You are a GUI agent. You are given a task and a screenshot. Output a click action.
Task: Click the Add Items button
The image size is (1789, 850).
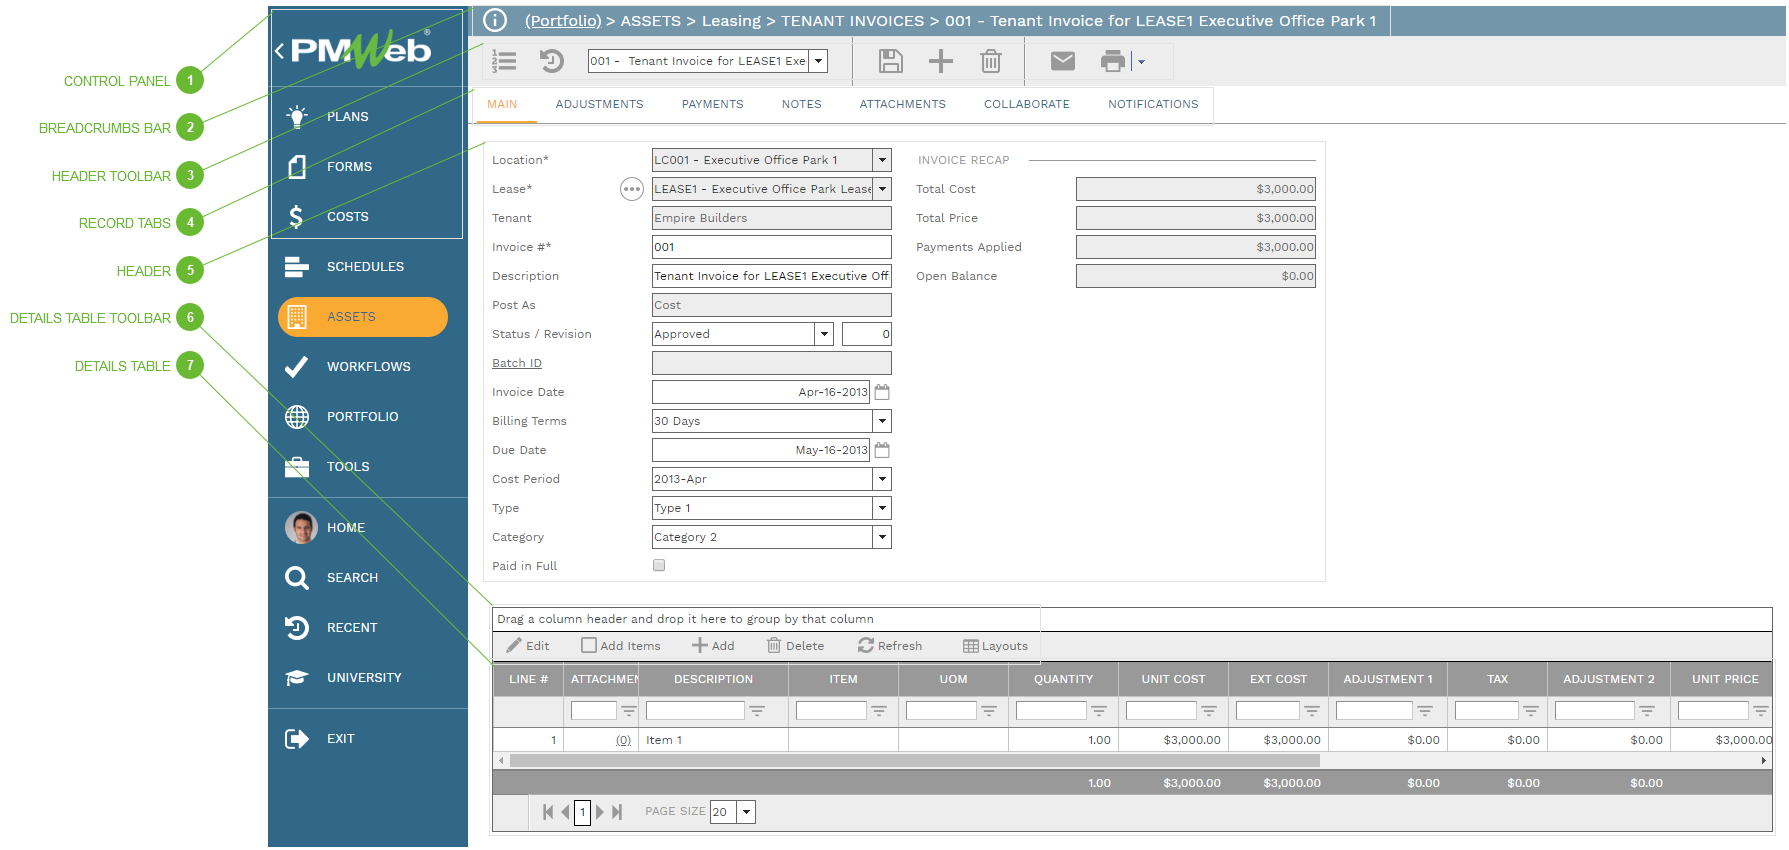pos(621,646)
